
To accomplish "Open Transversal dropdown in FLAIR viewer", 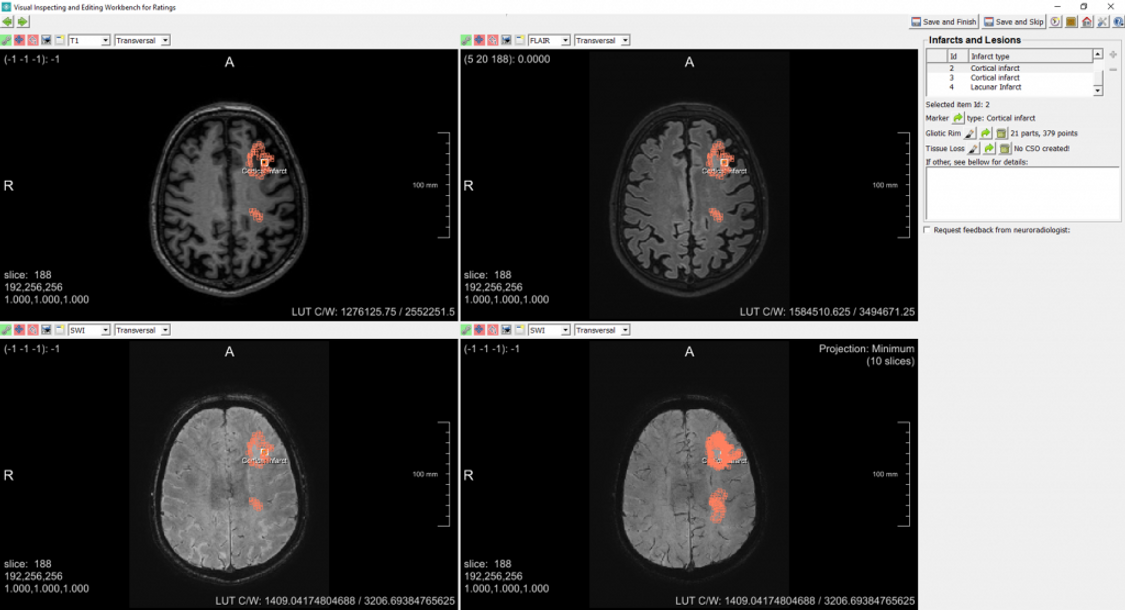I will coord(602,41).
